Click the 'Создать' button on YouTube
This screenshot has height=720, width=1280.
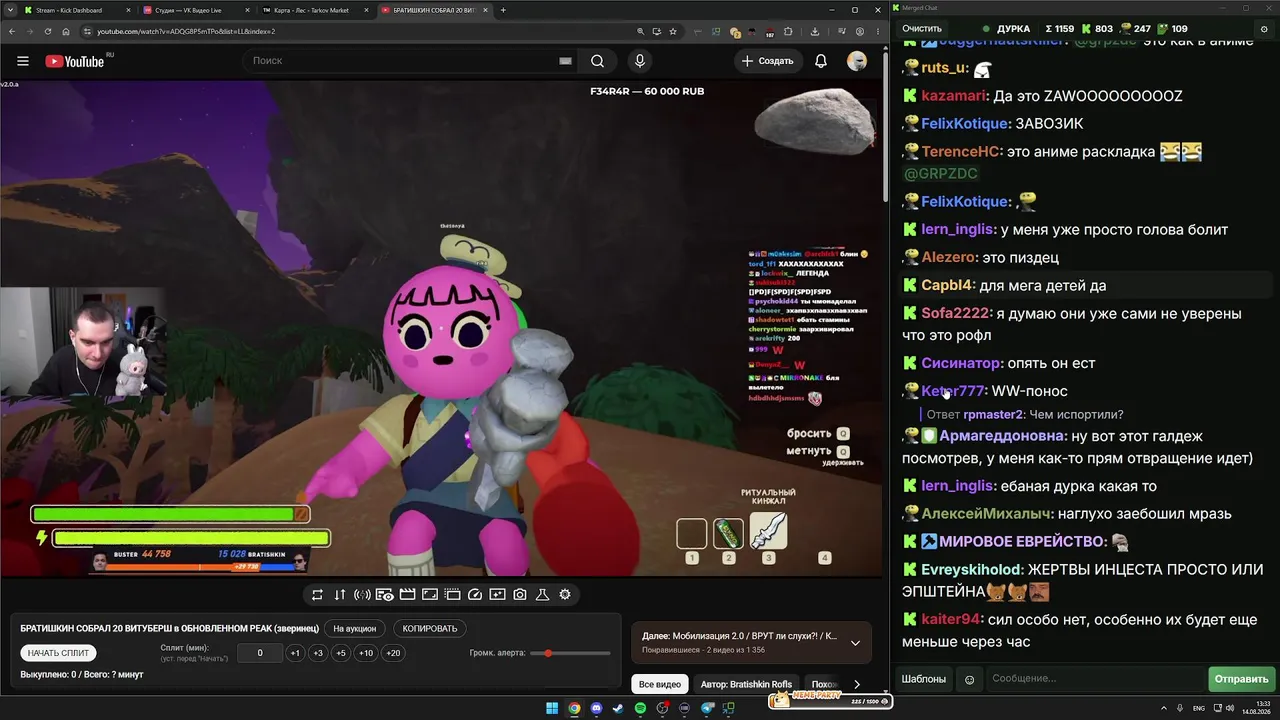[x=767, y=61]
